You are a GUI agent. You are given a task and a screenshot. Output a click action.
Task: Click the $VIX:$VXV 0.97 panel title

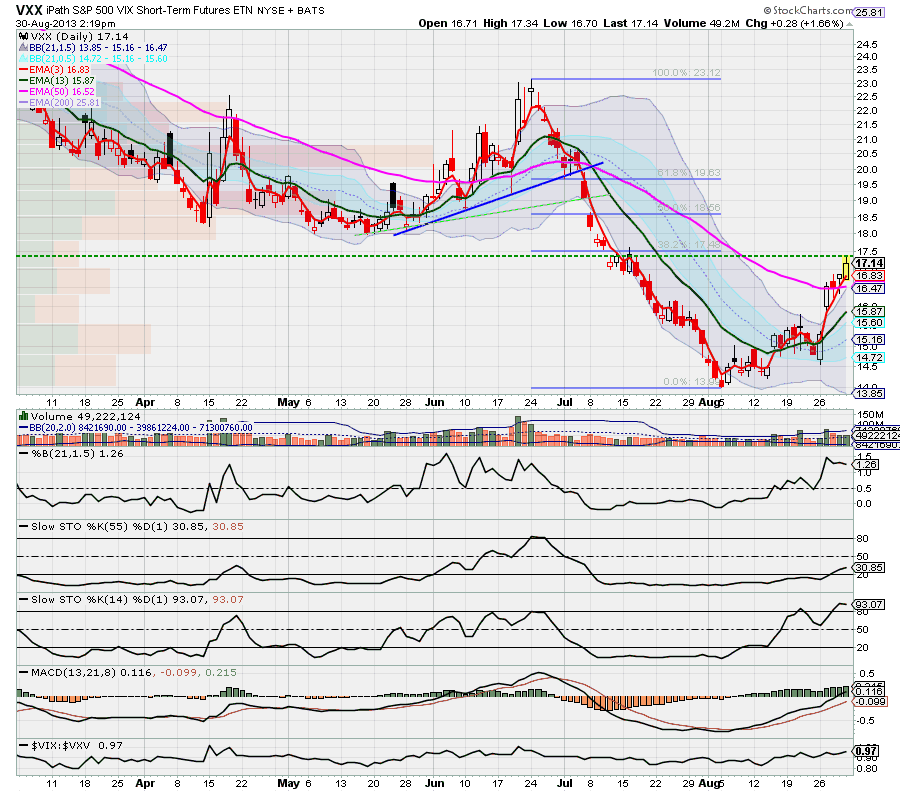point(77,745)
